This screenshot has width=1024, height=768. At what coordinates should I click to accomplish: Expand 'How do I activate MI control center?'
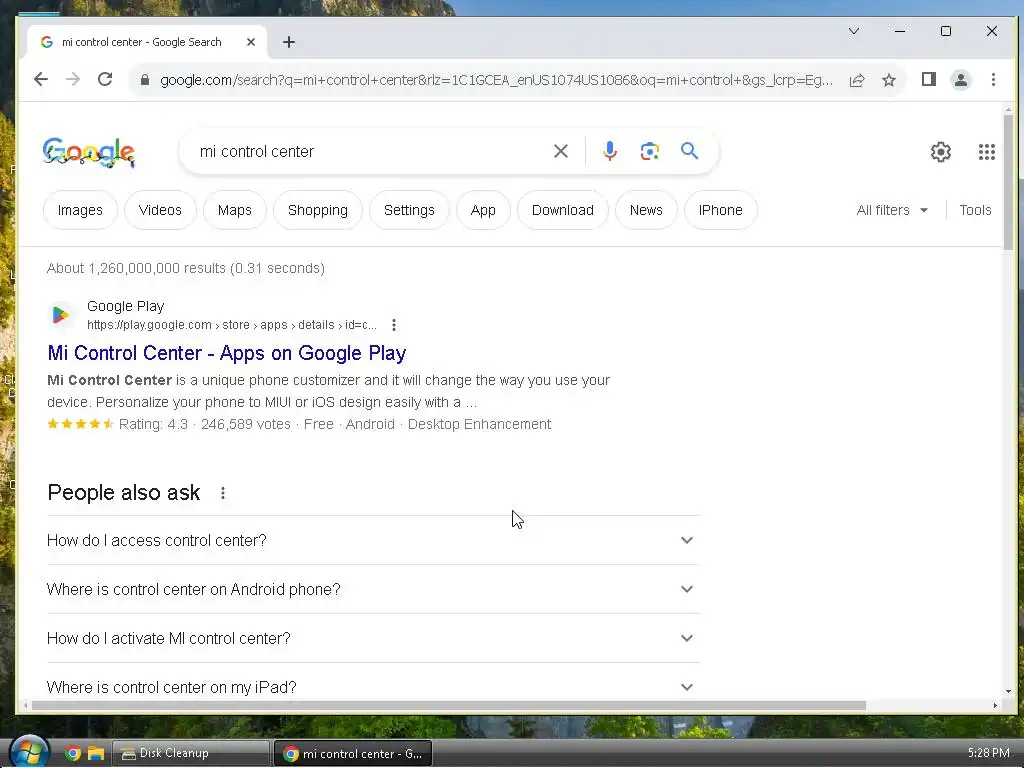click(373, 639)
